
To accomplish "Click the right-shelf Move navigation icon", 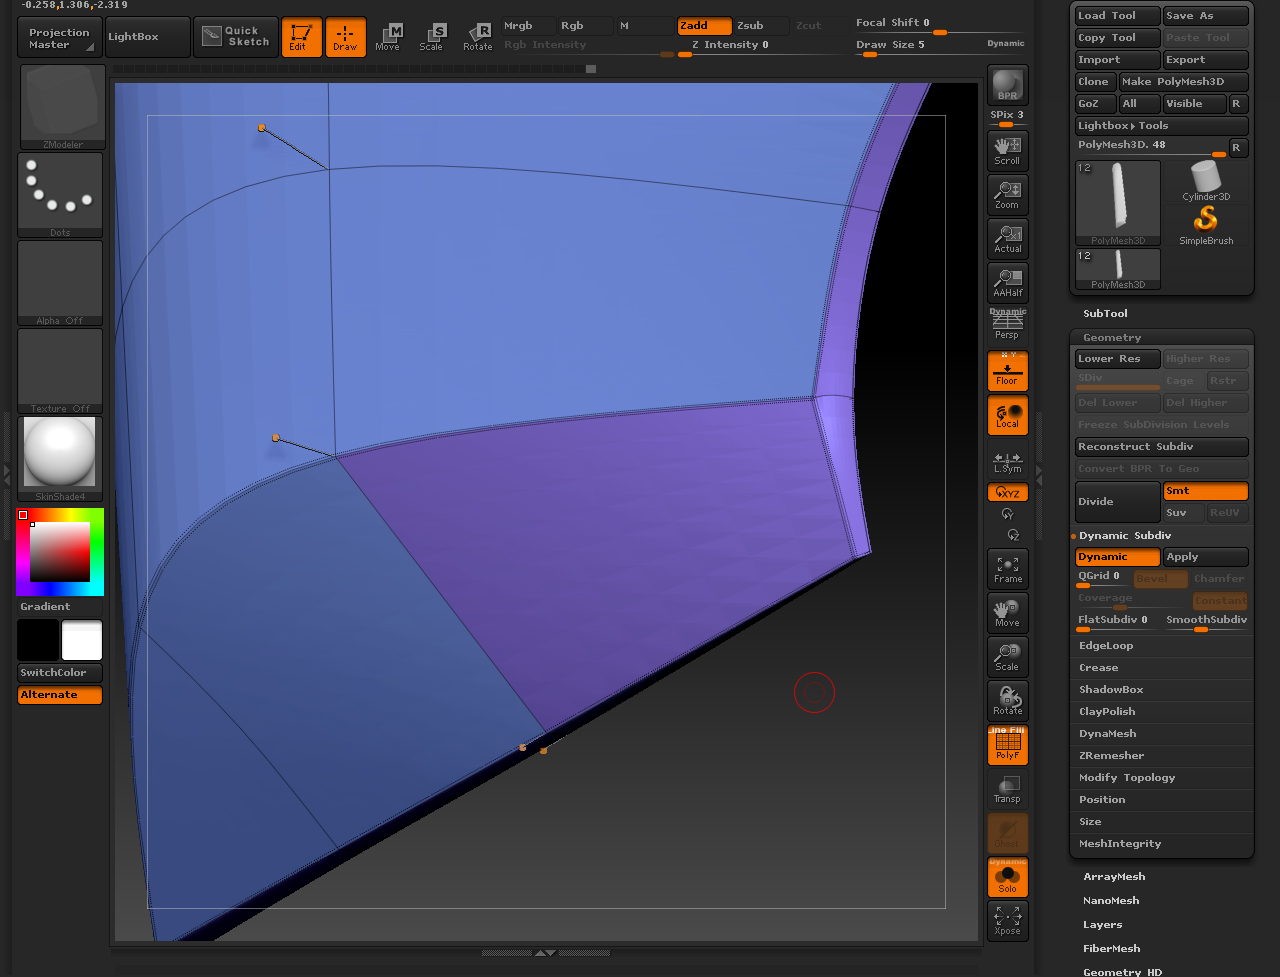I will point(1007,612).
